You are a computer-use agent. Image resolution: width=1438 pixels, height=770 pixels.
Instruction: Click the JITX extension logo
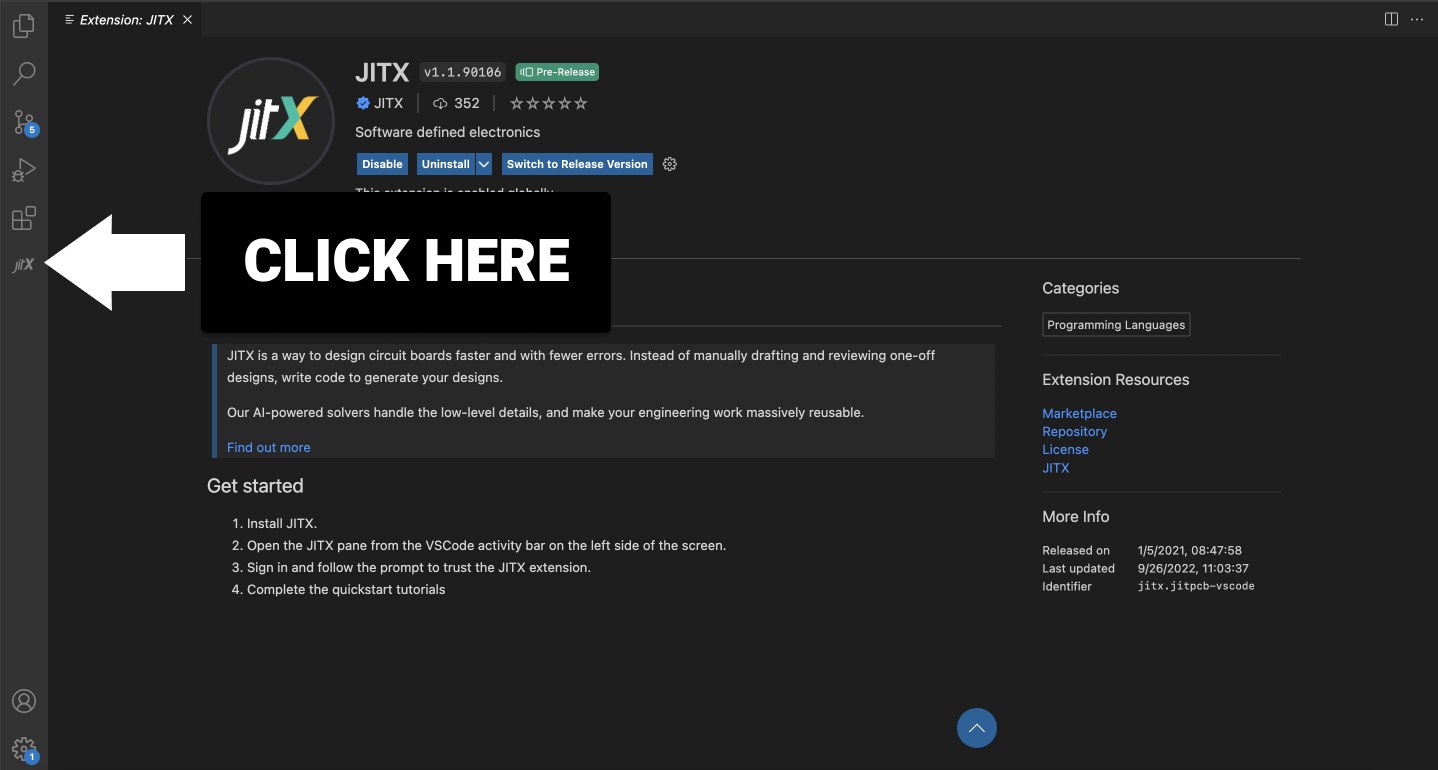pyautogui.click(x=271, y=121)
